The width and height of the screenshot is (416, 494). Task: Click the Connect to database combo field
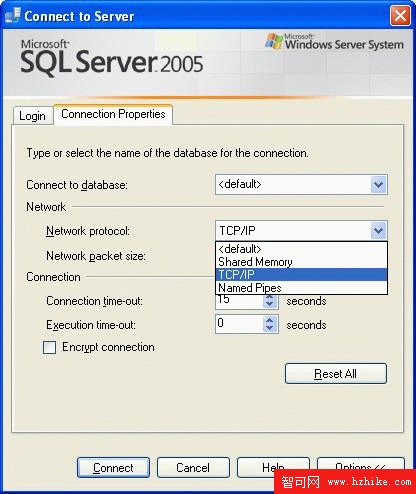(x=301, y=184)
